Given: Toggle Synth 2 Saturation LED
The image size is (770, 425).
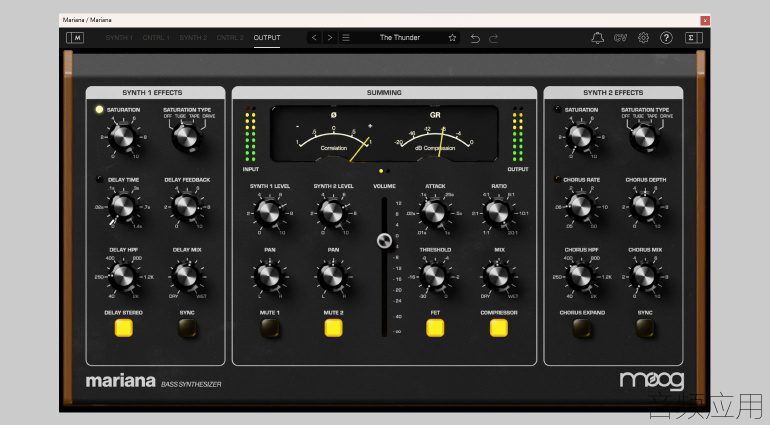Looking at the screenshot, I should point(557,110).
